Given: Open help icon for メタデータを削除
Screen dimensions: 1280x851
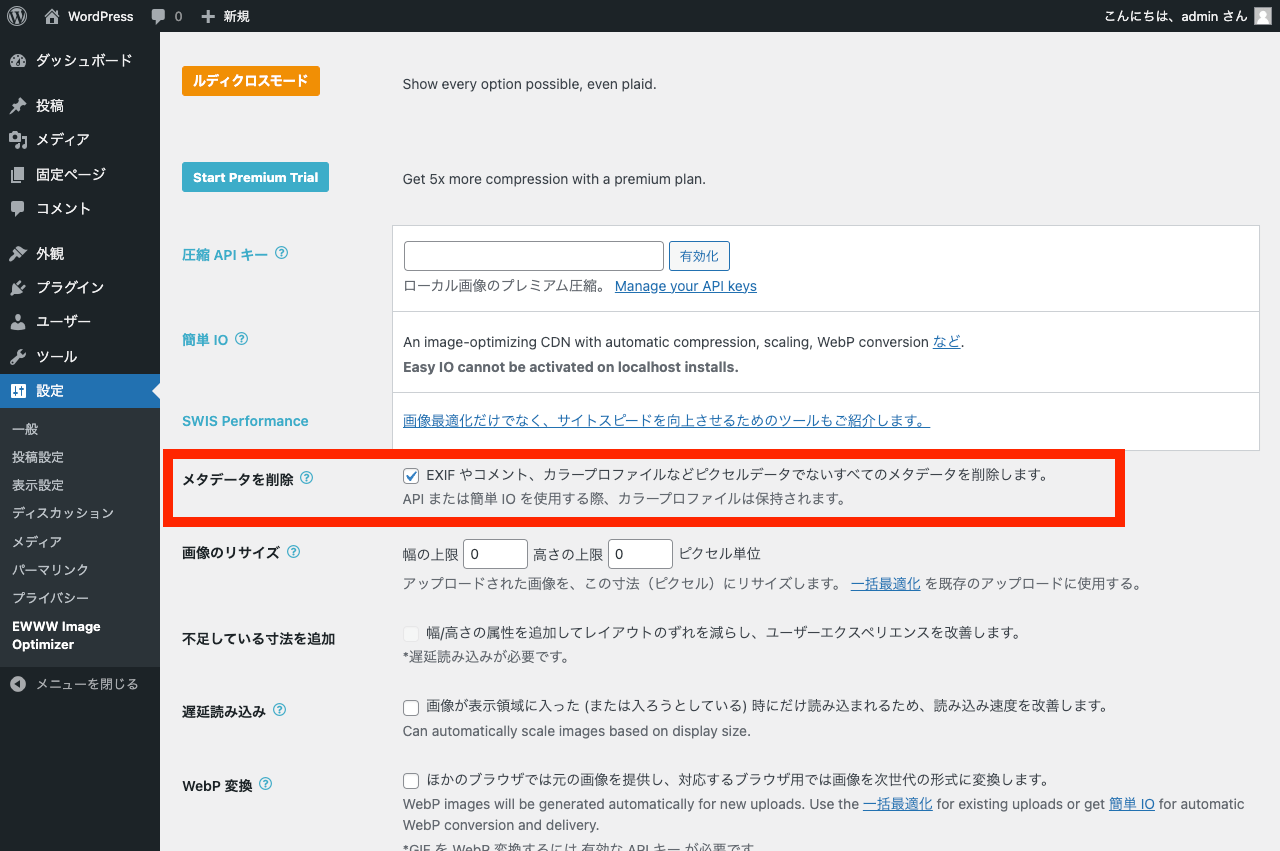Looking at the screenshot, I should coord(306,478).
